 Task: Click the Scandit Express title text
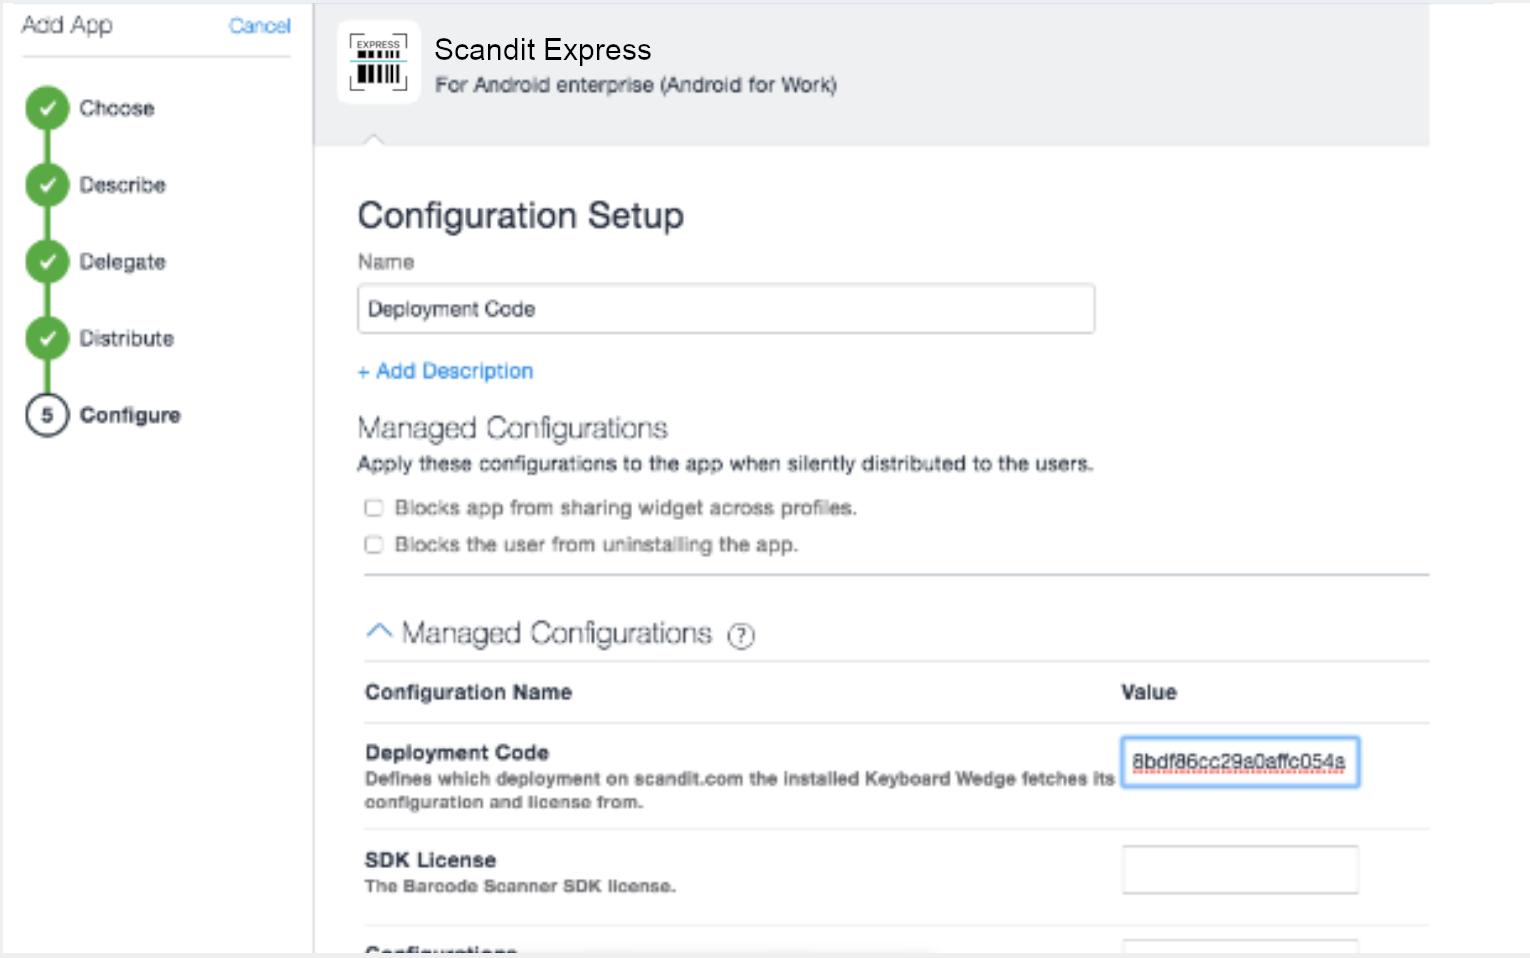543,49
